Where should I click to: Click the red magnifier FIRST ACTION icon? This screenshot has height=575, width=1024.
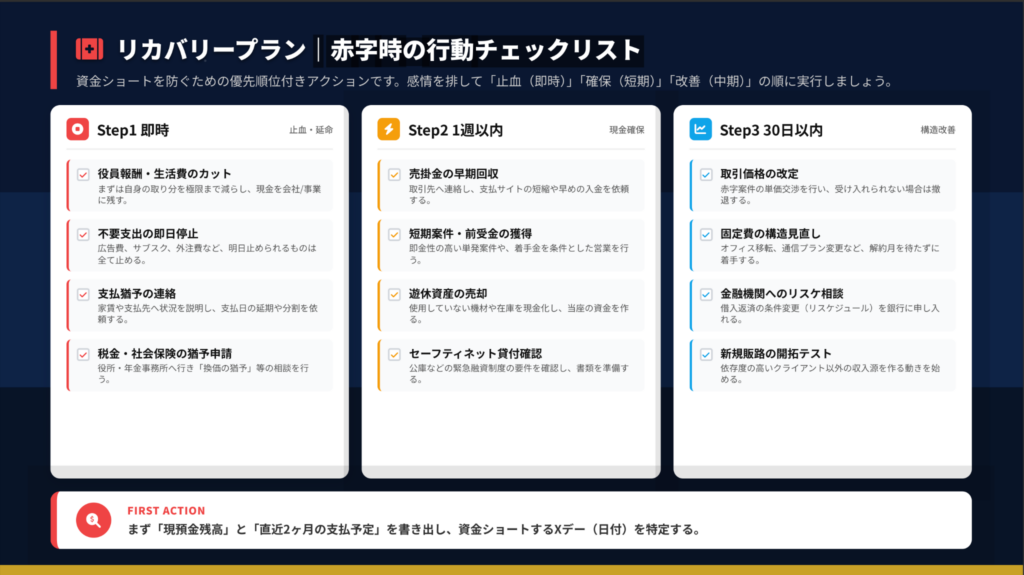tap(93, 520)
